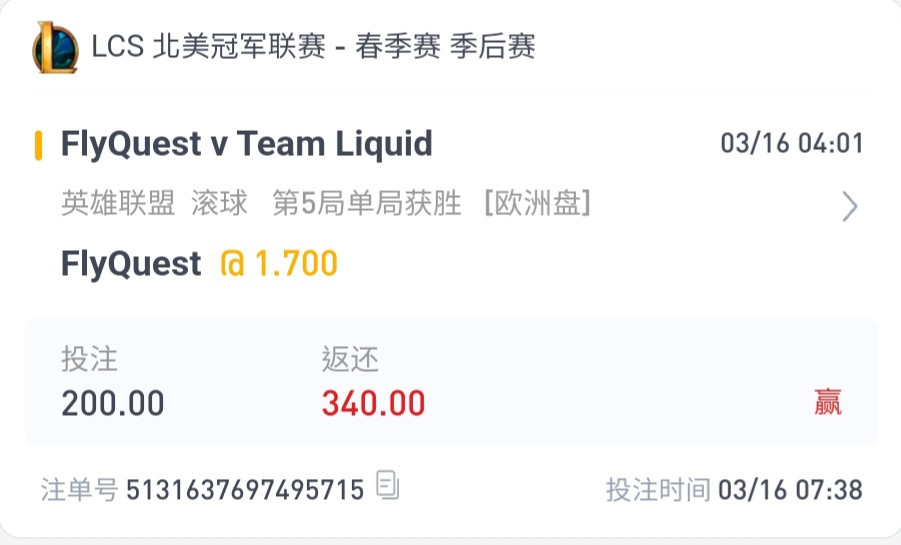Select the 200.00 stake amount

113,403
